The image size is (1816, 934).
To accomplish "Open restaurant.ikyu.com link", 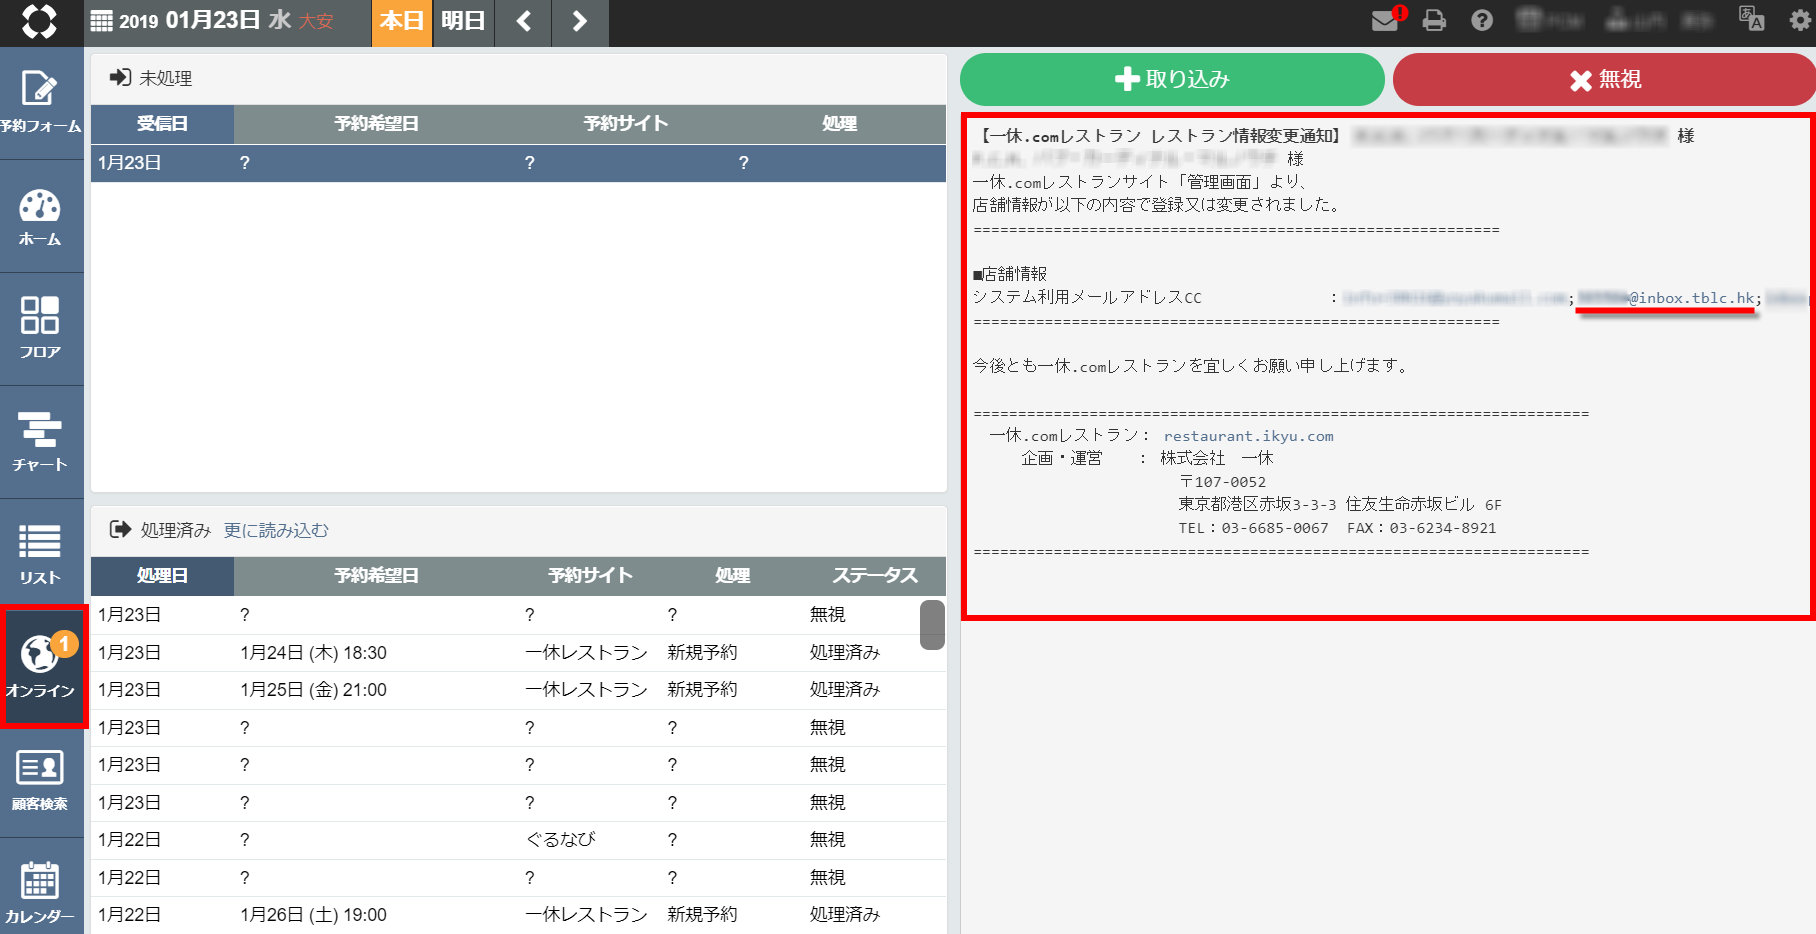I will [x=1248, y=436].
